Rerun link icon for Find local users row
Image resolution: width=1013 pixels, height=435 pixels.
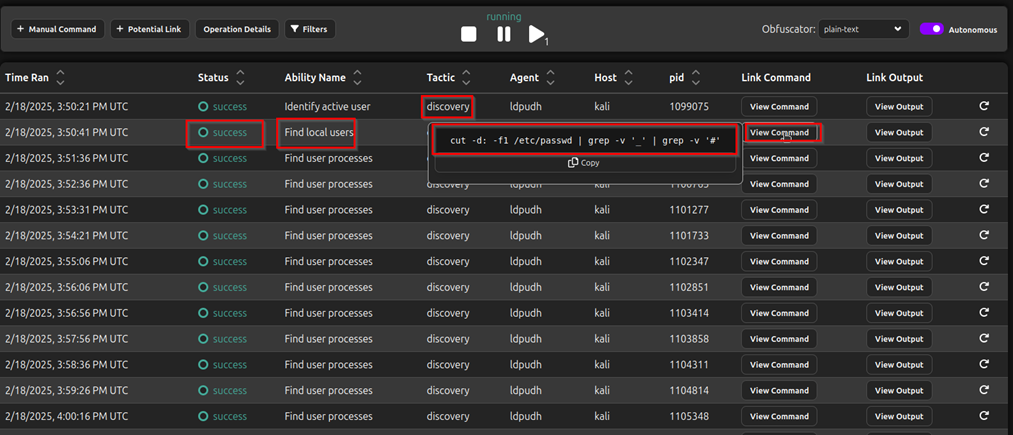pyautogui.click(x=984, y=132)
